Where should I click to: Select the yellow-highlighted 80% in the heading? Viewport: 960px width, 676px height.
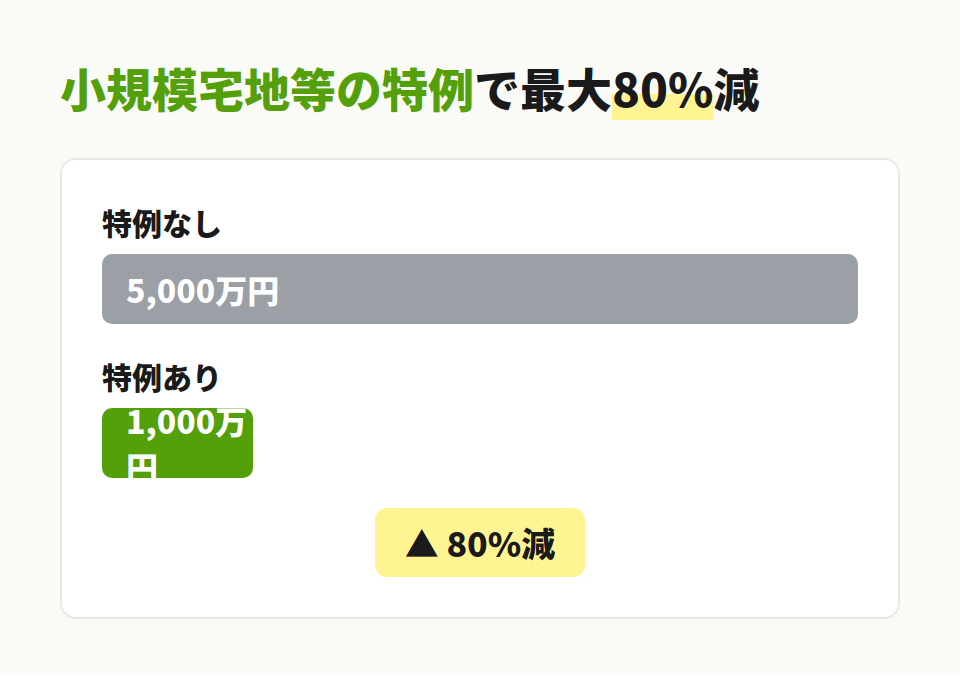(x=662, y=91)
